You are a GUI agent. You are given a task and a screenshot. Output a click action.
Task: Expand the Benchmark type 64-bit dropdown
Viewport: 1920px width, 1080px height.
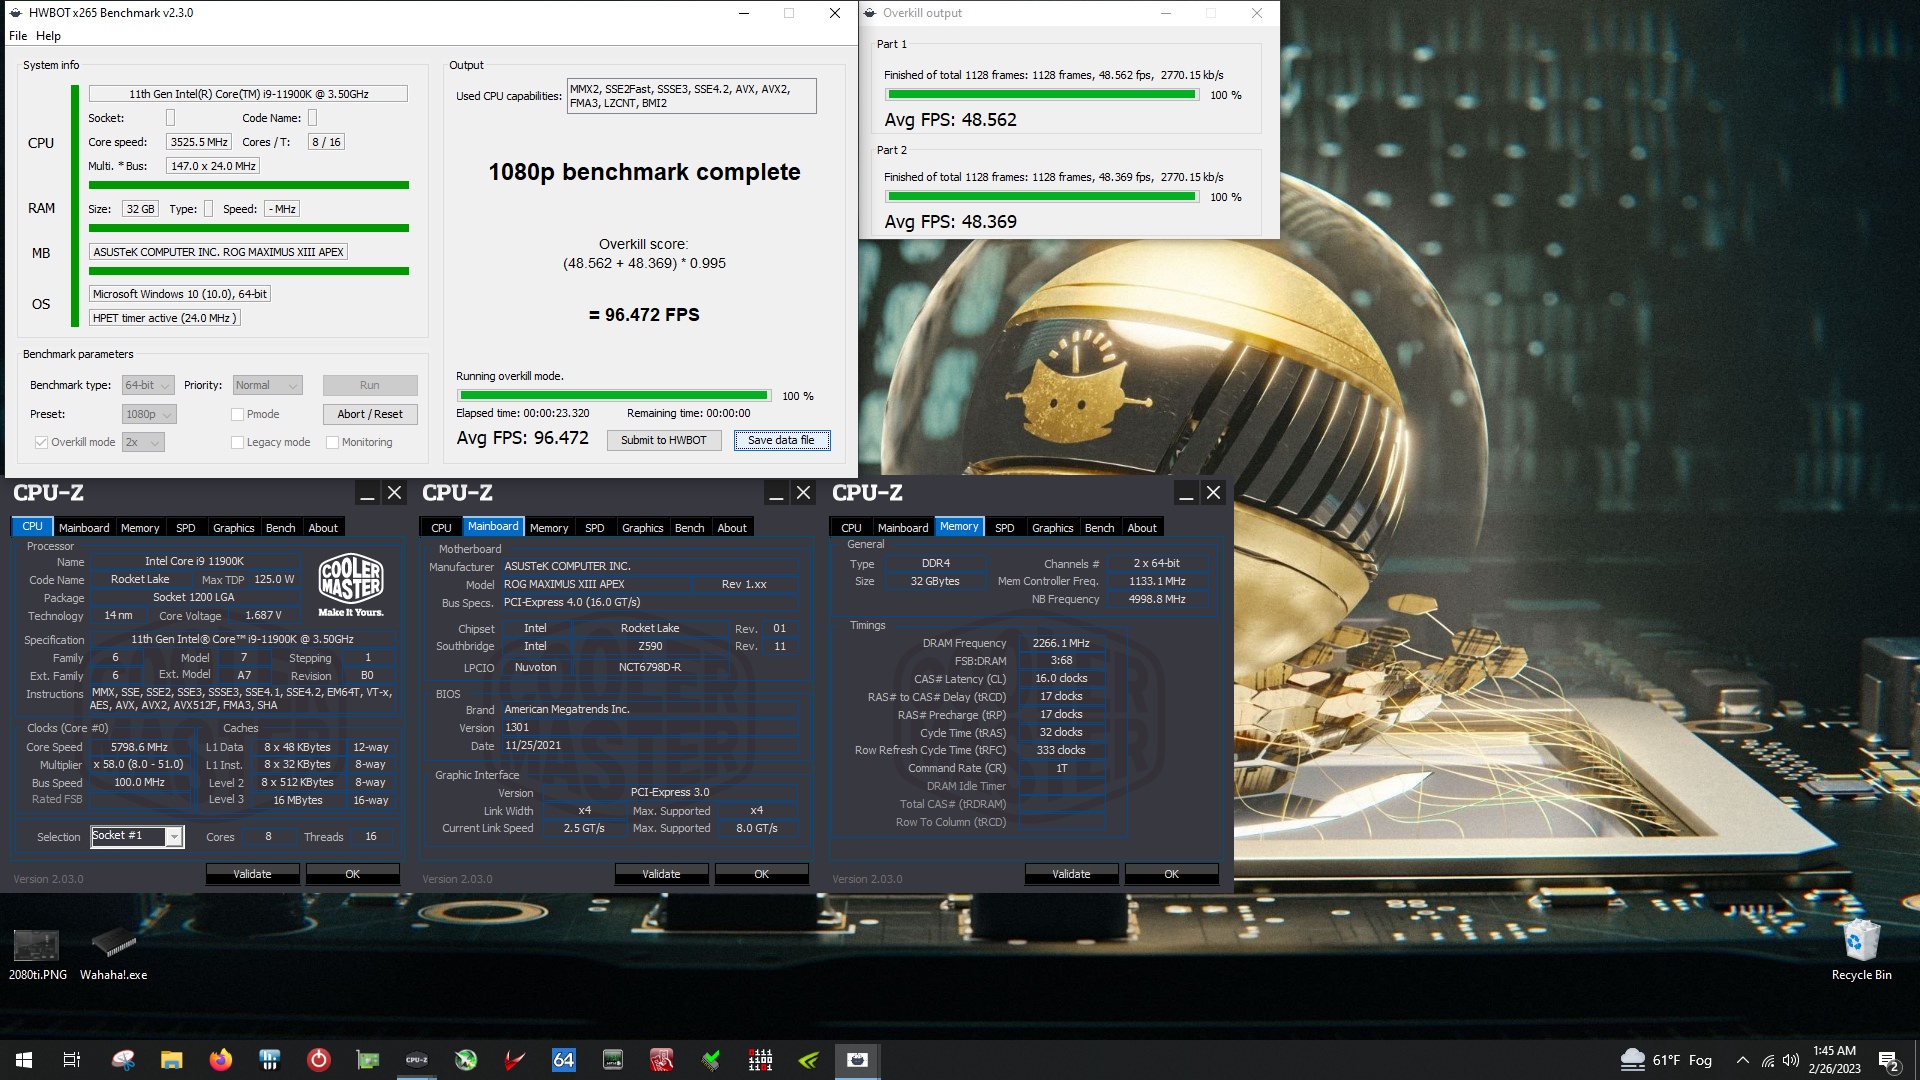tap(148, 385)
